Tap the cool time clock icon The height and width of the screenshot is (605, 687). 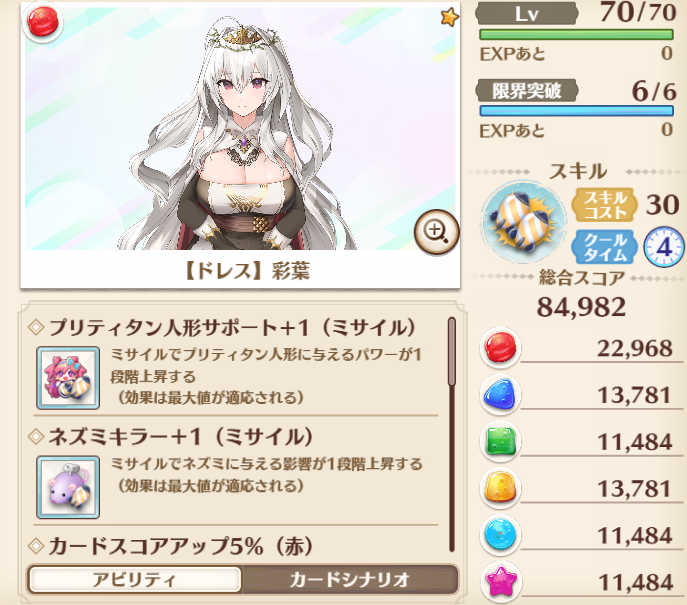(x=664, y=247)
